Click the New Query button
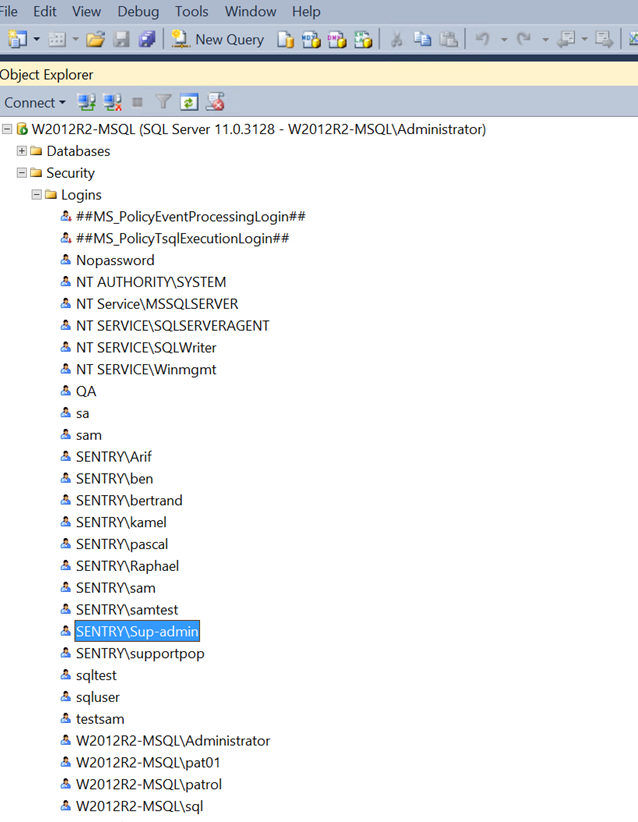 pos(218,39)
